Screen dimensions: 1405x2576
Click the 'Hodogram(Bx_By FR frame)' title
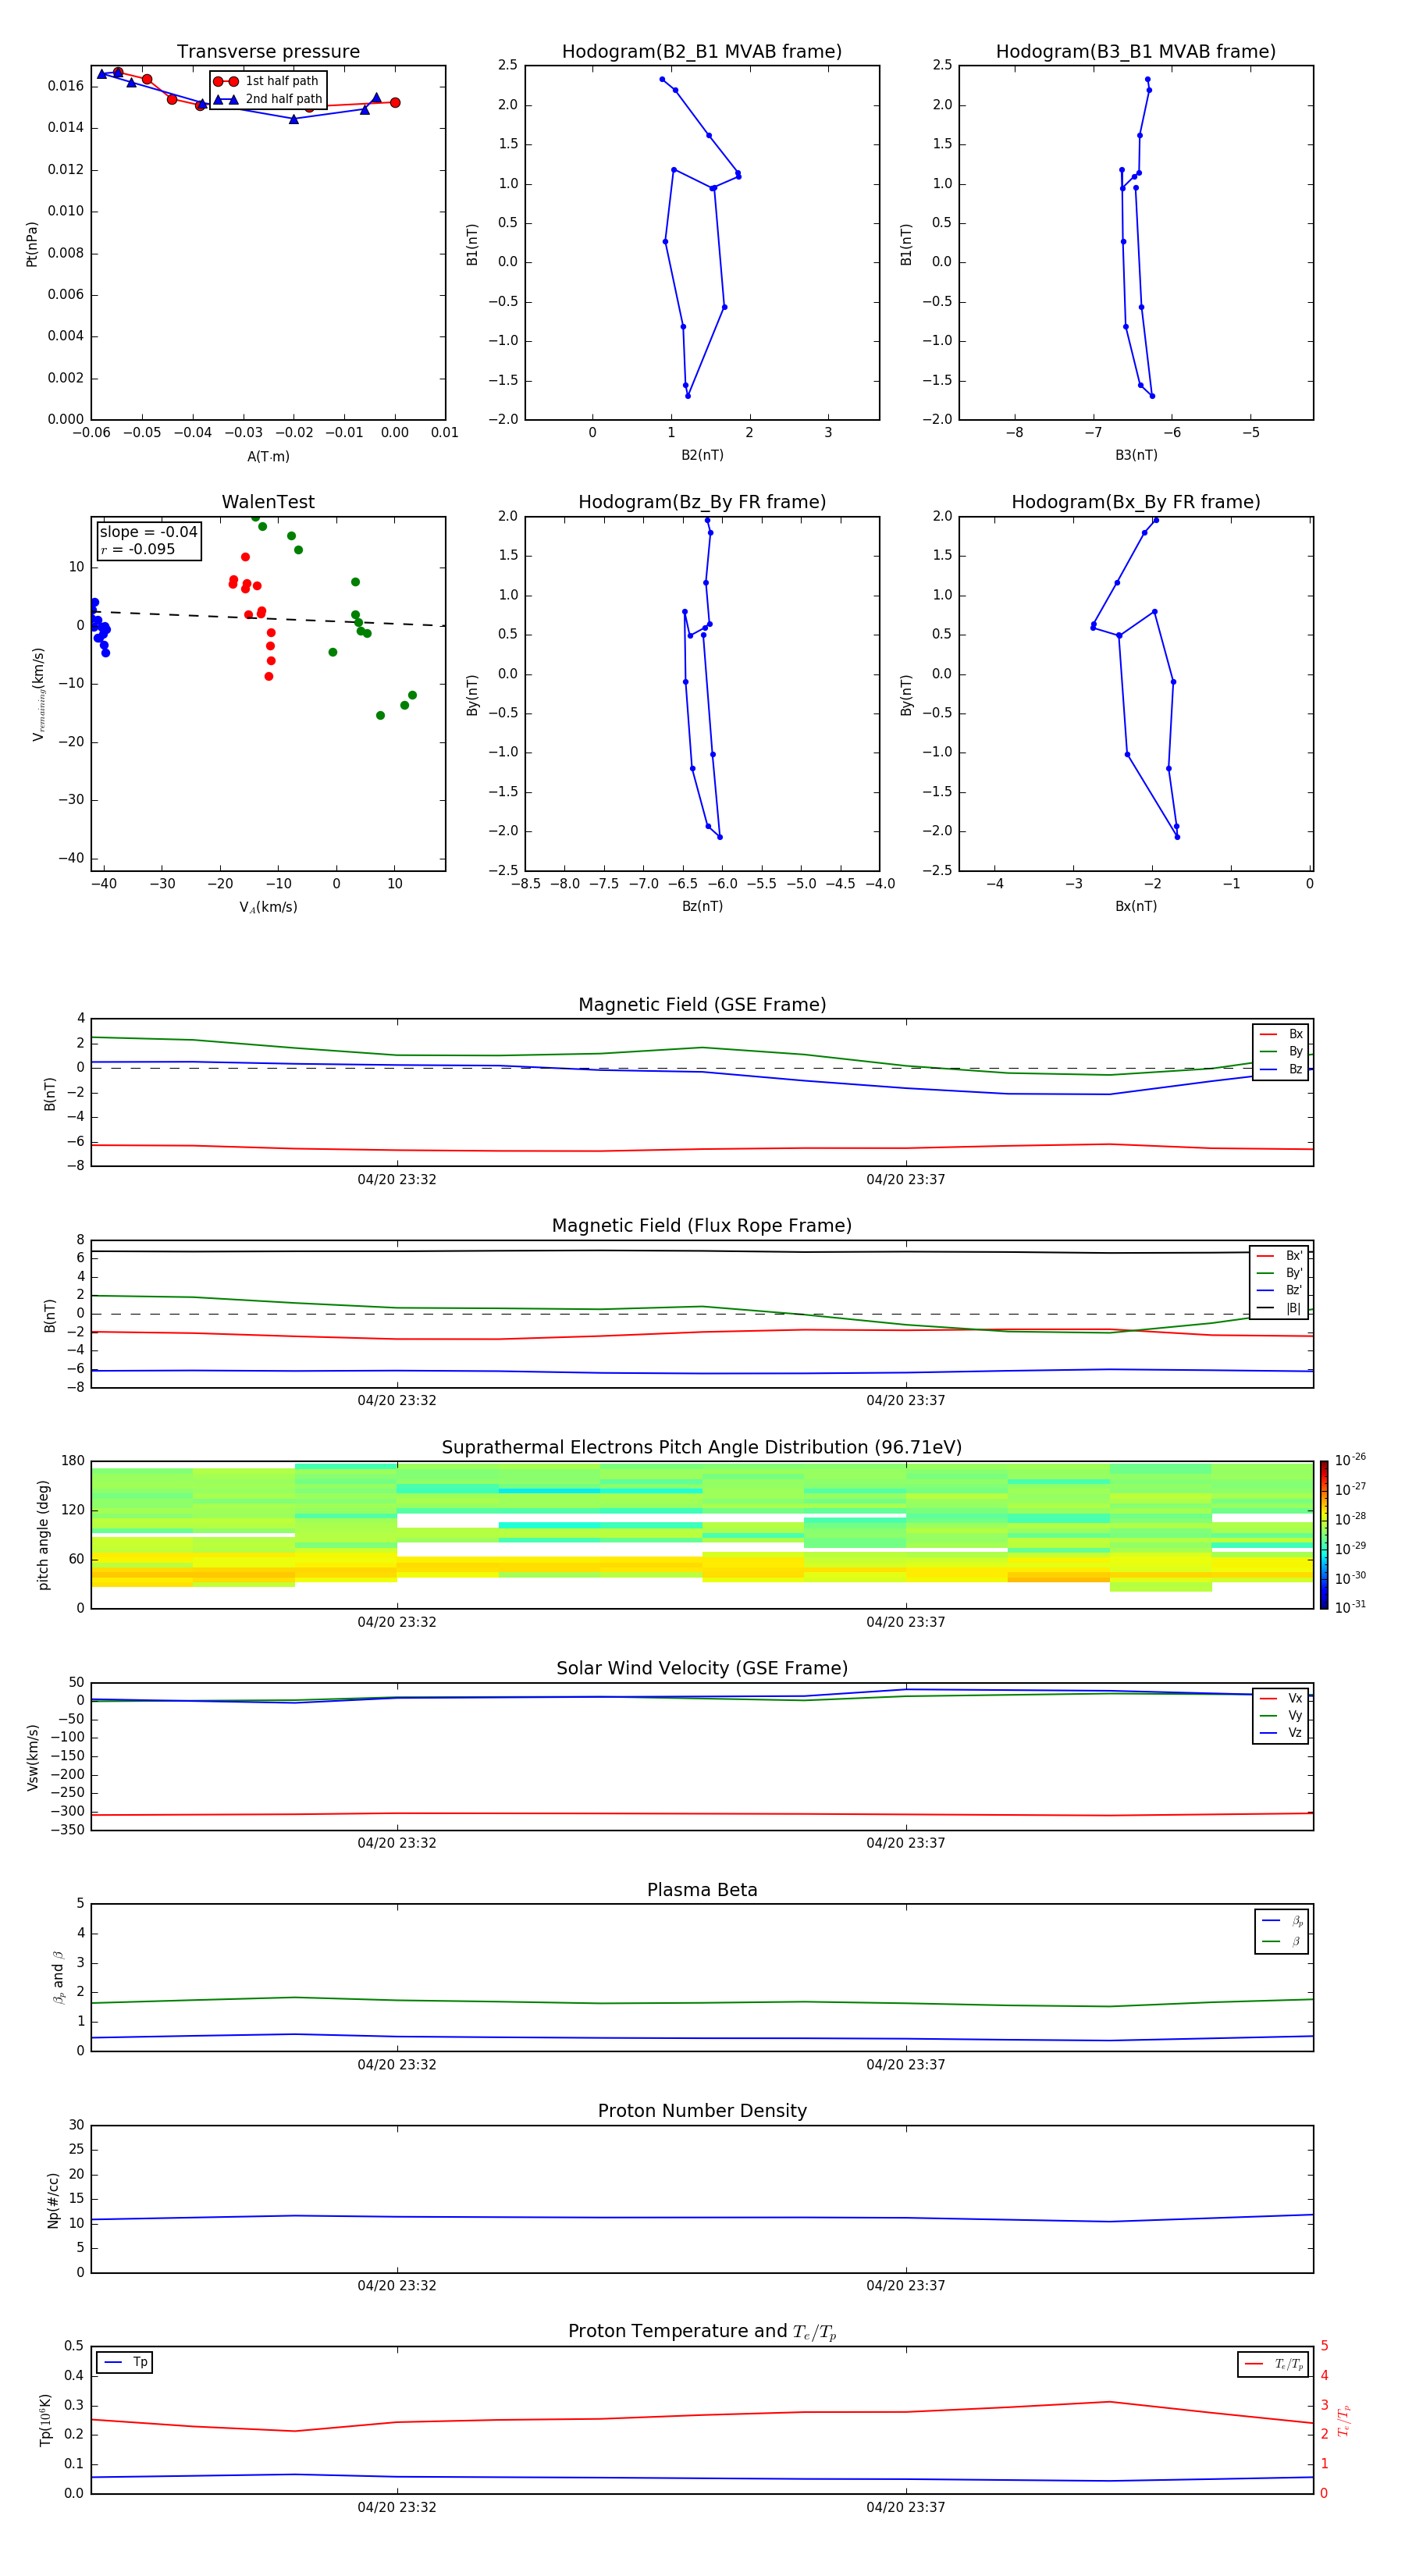coord(1136,502)
